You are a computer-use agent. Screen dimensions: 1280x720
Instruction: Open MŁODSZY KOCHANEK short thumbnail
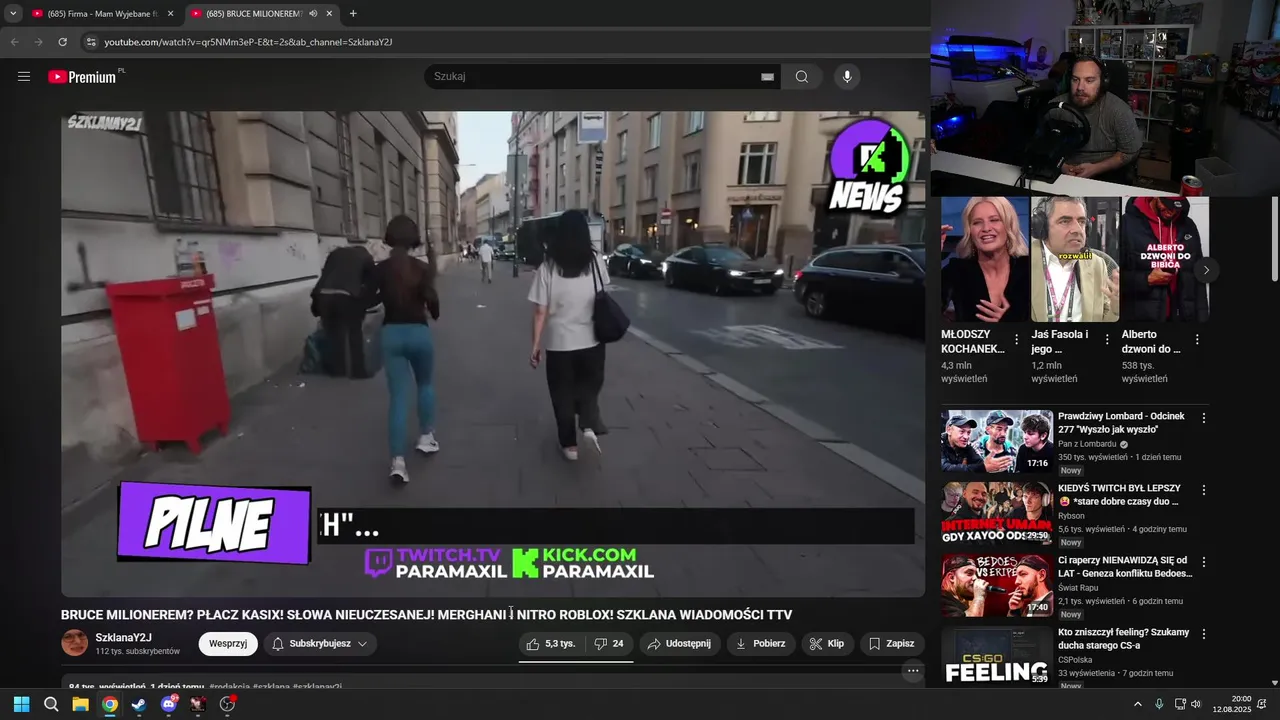coord(985,259)
